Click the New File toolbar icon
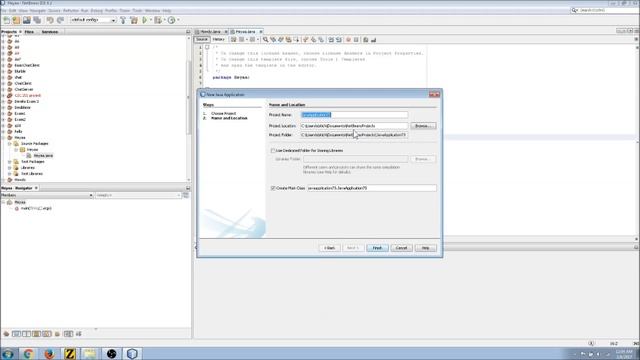This screenshot has width=640, height=360. (7, 20)
